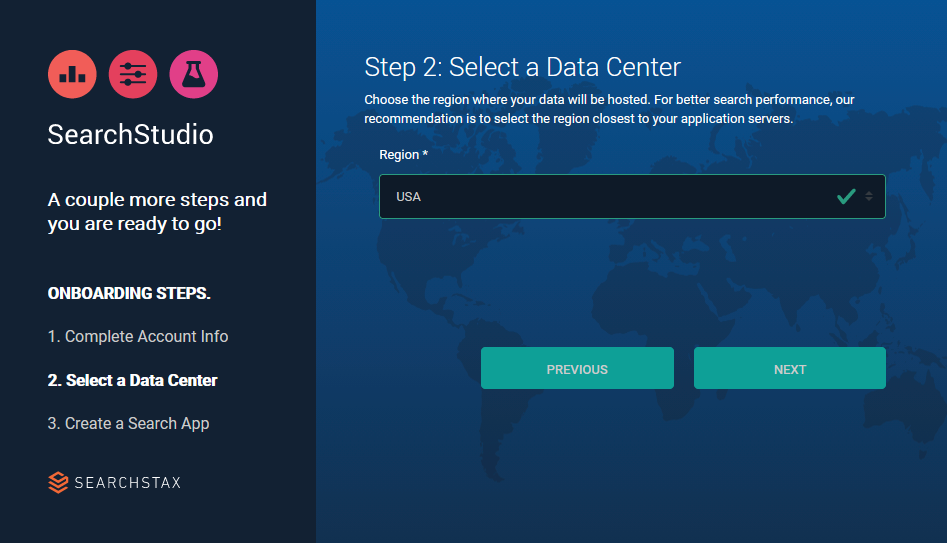
Task: Click the bar chart analytics icon
Action: tap(72, 74)
